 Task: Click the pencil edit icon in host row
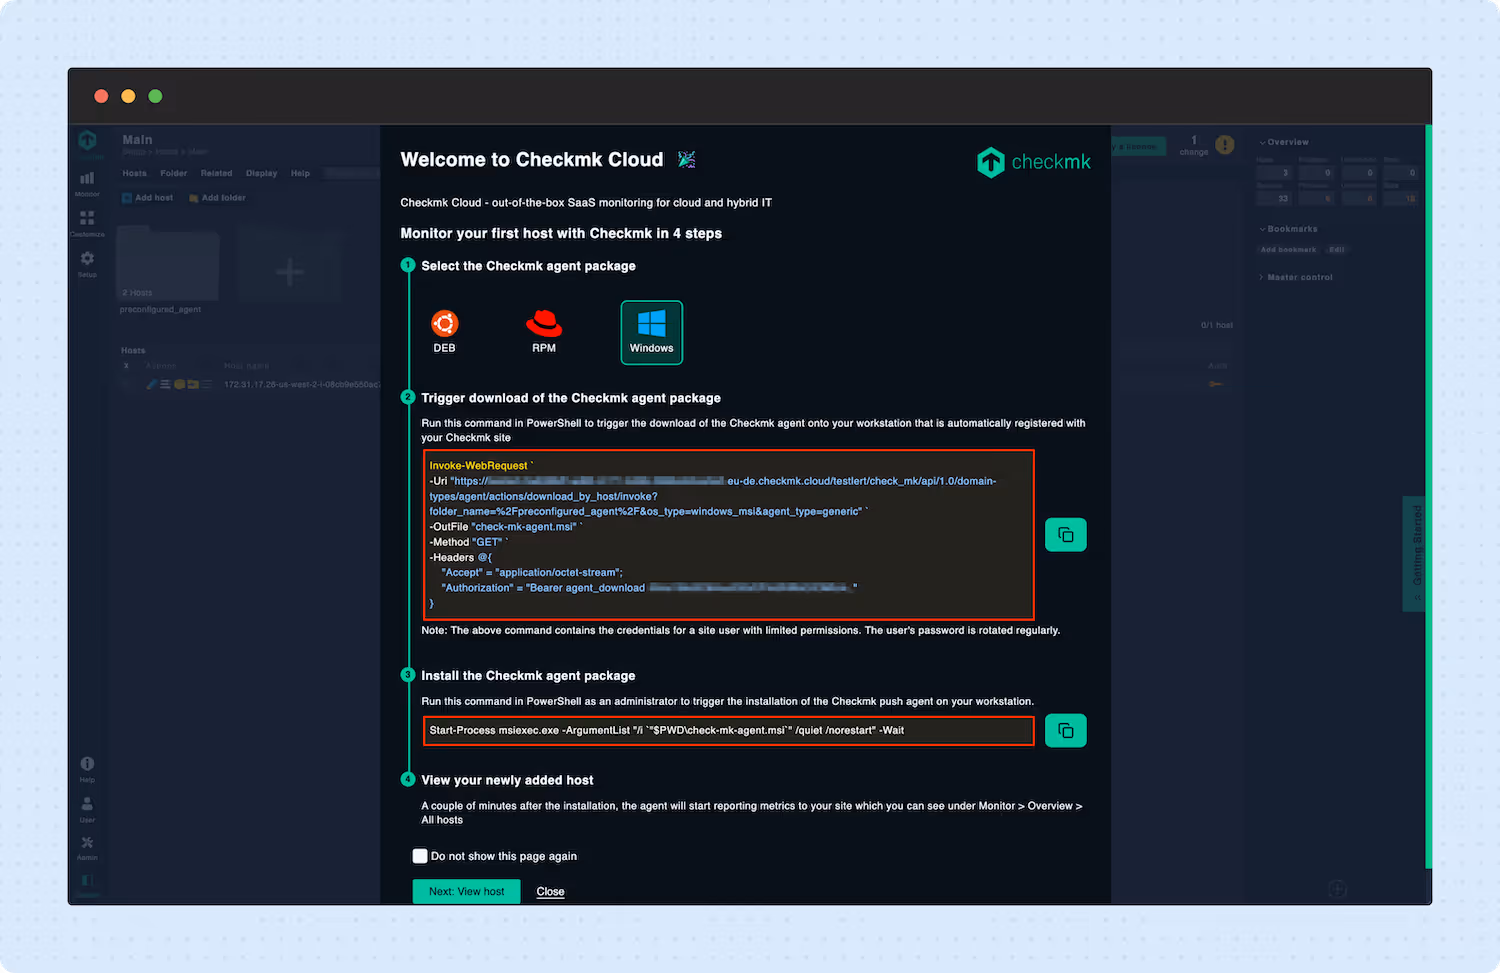pyautogui.click(x=152, y=384)
